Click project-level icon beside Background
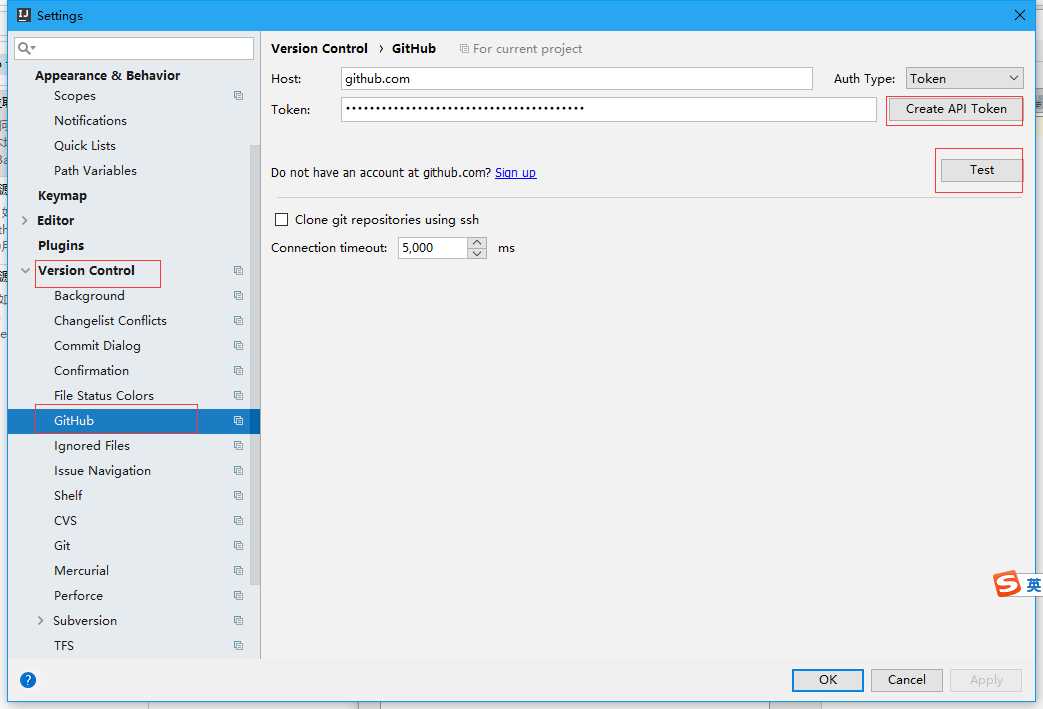This screenshot has width=1043, height=709. tap(238, 295)
